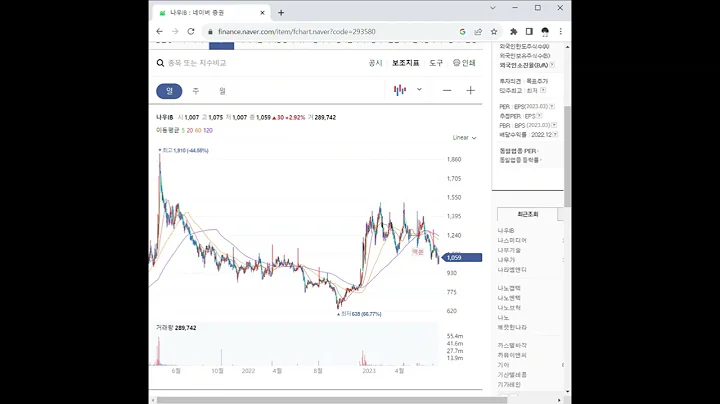Open the 최근조회 recent views tab

pyautogui.click(x=528, y=214)
